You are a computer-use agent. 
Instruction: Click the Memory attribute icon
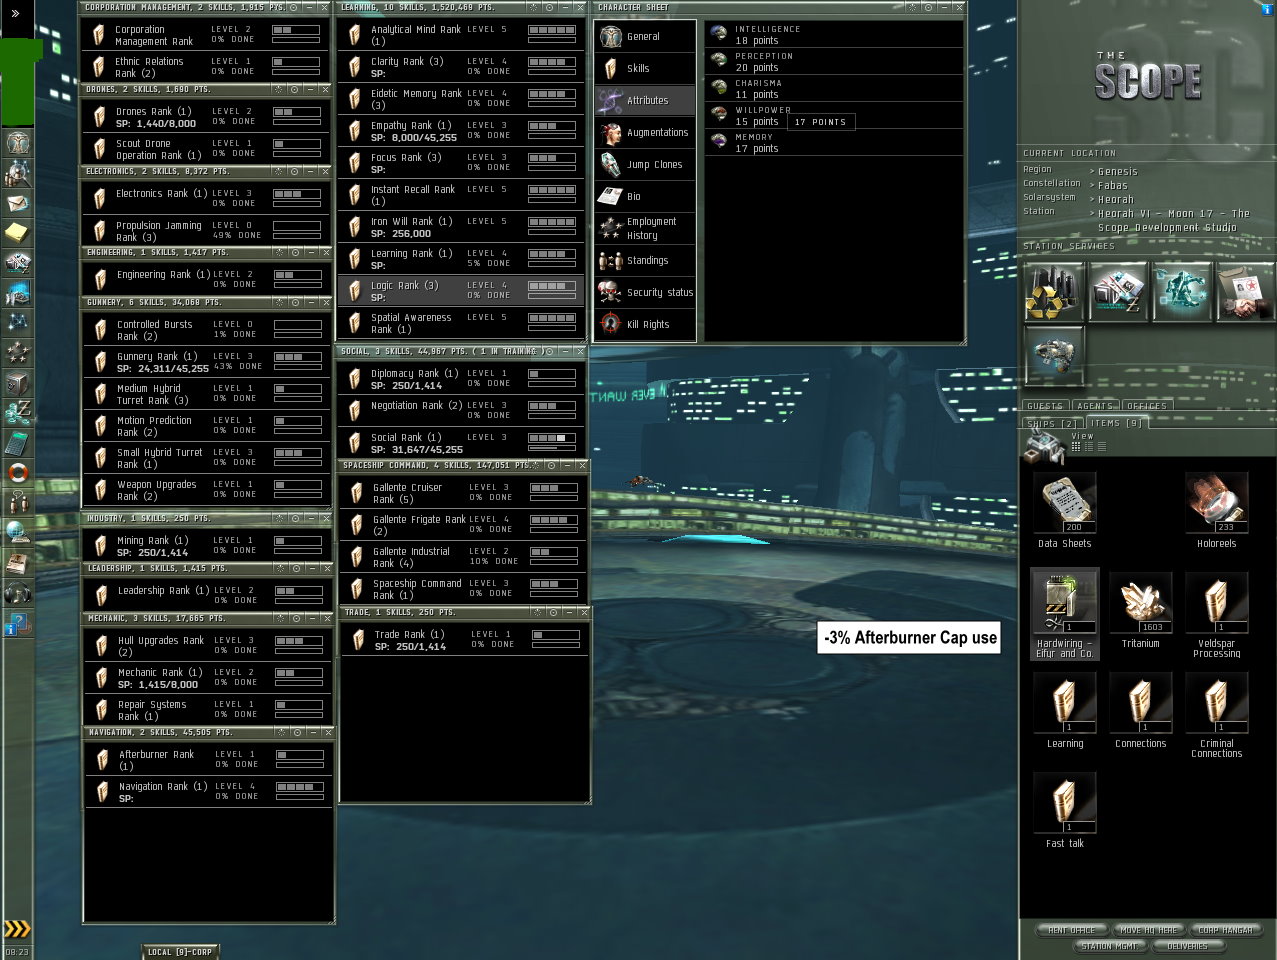tap(718, 141)
